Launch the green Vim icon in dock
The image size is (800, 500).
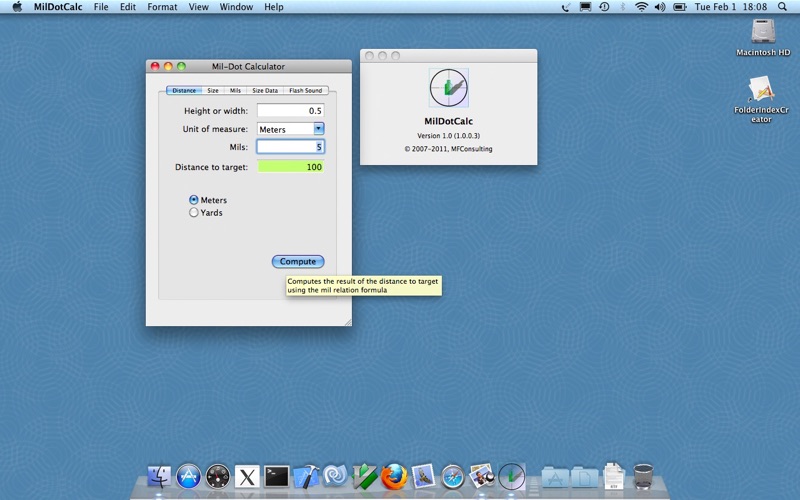365,477
